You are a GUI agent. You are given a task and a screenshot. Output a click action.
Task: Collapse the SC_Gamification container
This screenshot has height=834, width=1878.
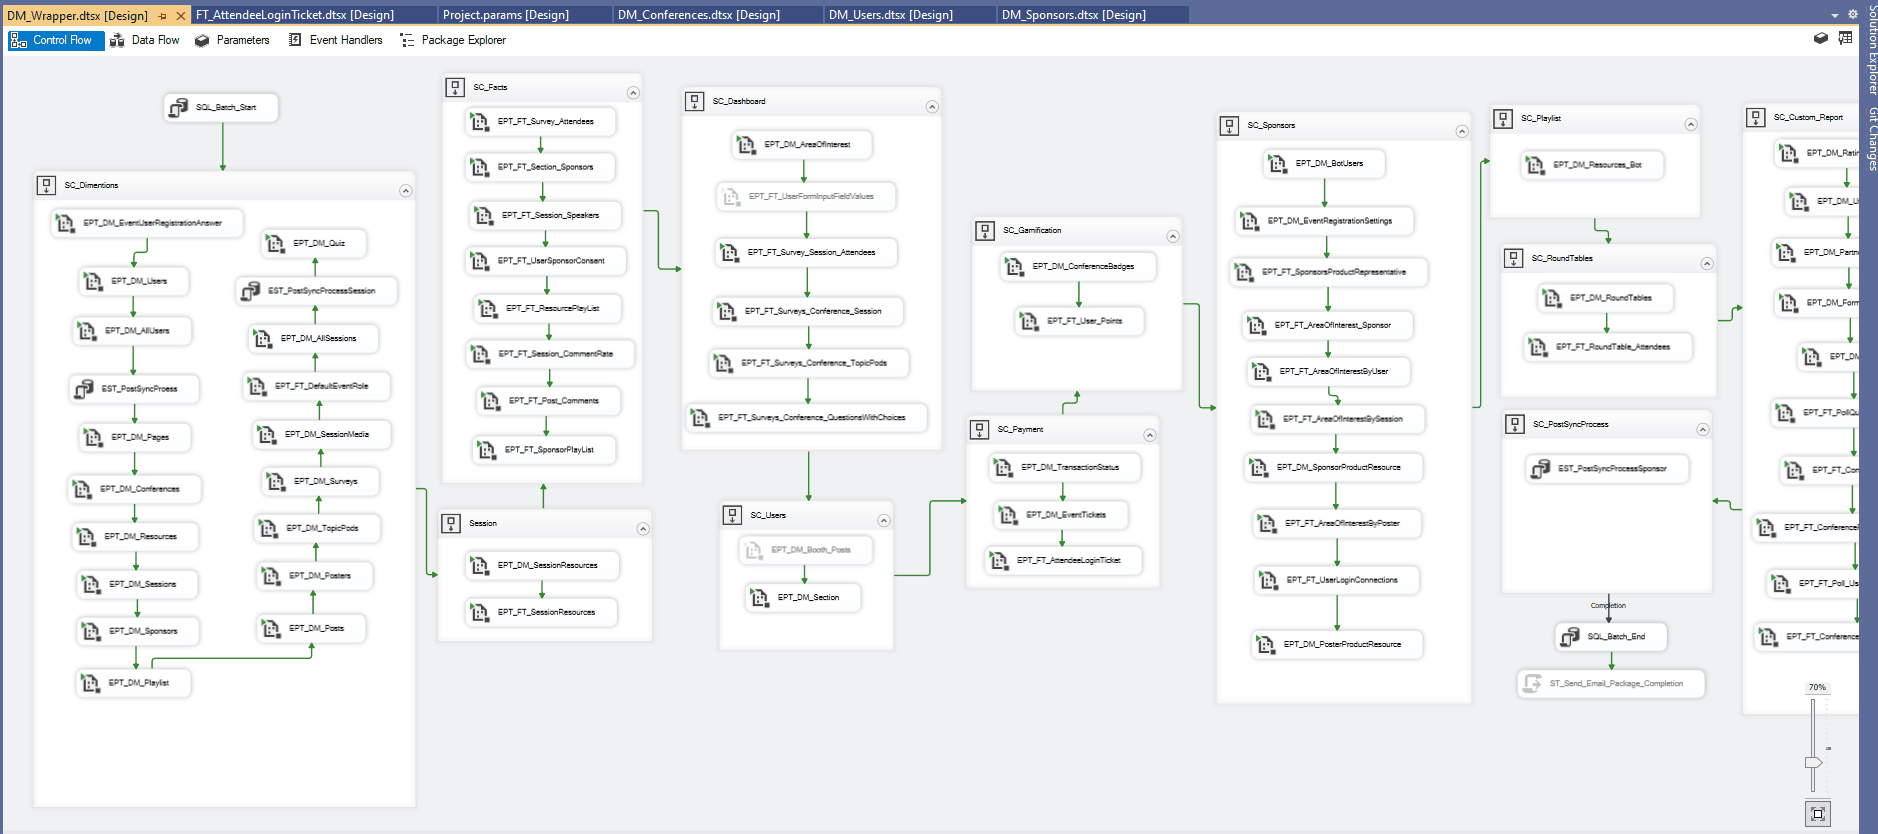click(x=1172, y=236)
